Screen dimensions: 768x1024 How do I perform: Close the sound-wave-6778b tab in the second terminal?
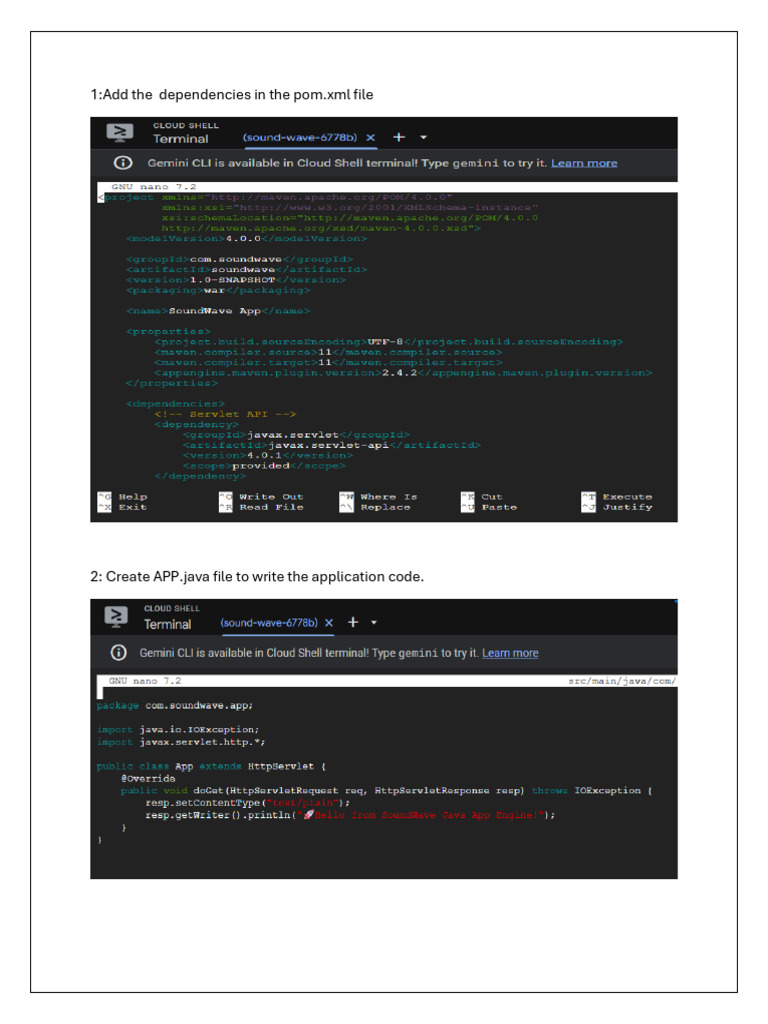point(329,622)
